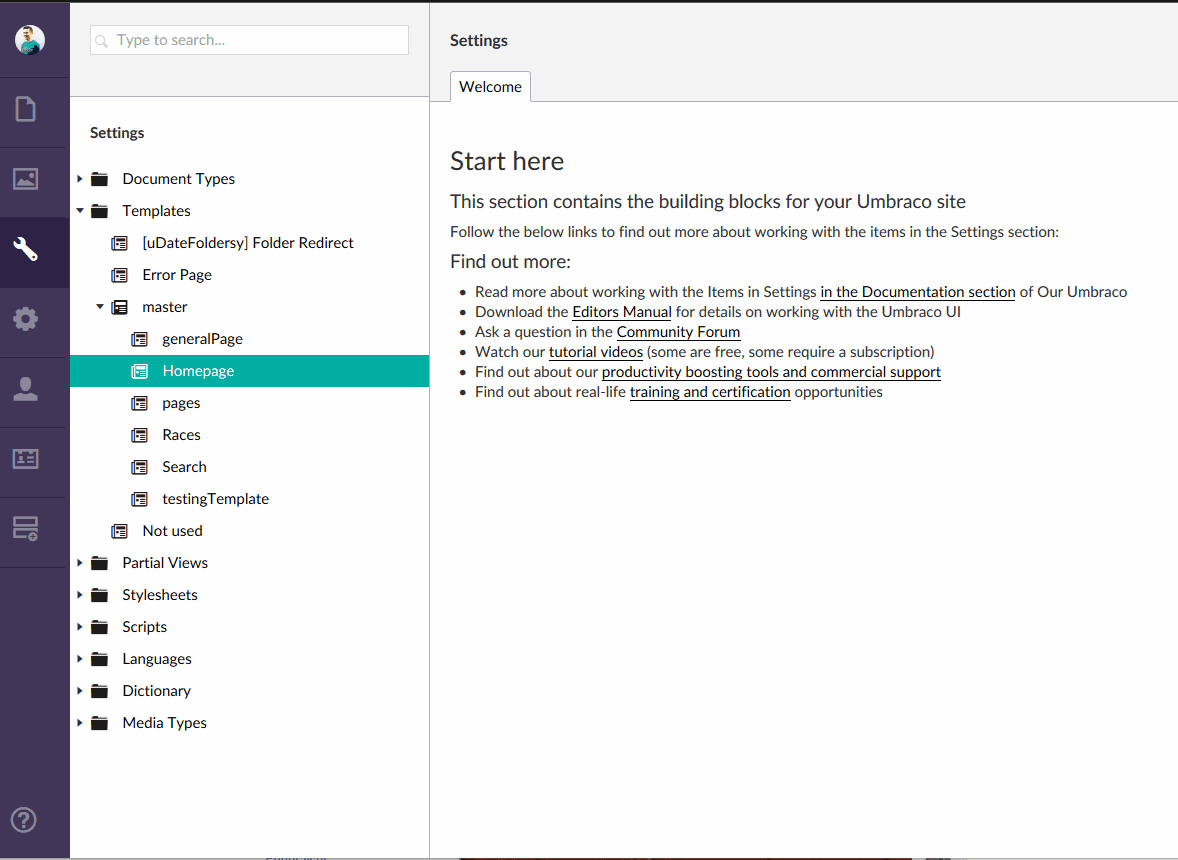Expand the Media Types arrow

coord(80,723)
